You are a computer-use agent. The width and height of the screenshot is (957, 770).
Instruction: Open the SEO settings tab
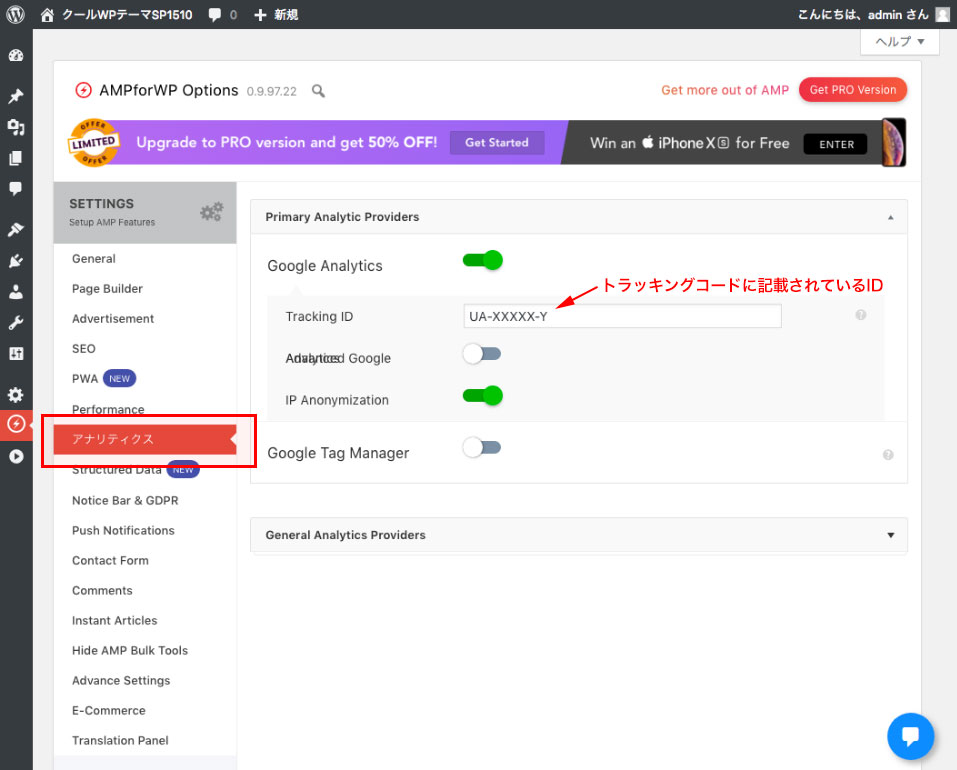click(84, 348)
